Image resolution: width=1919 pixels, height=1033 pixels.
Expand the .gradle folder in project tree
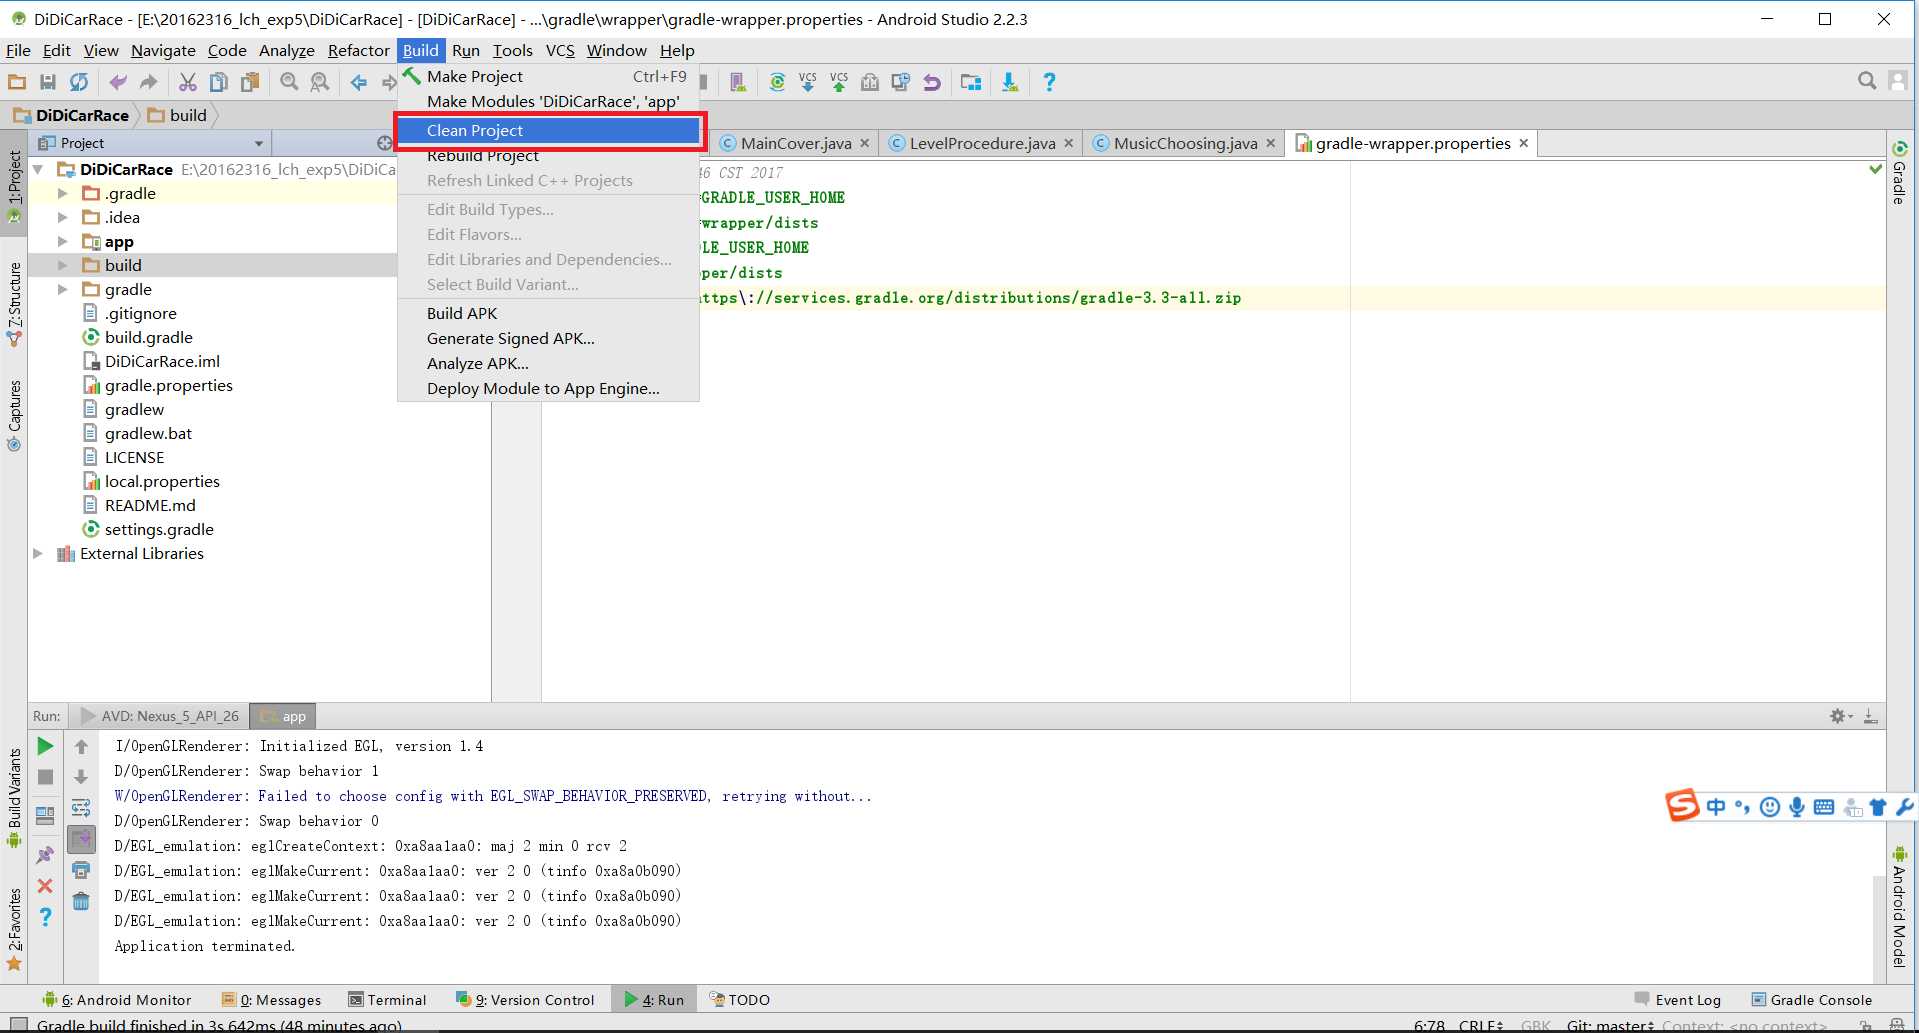(62, 193)
